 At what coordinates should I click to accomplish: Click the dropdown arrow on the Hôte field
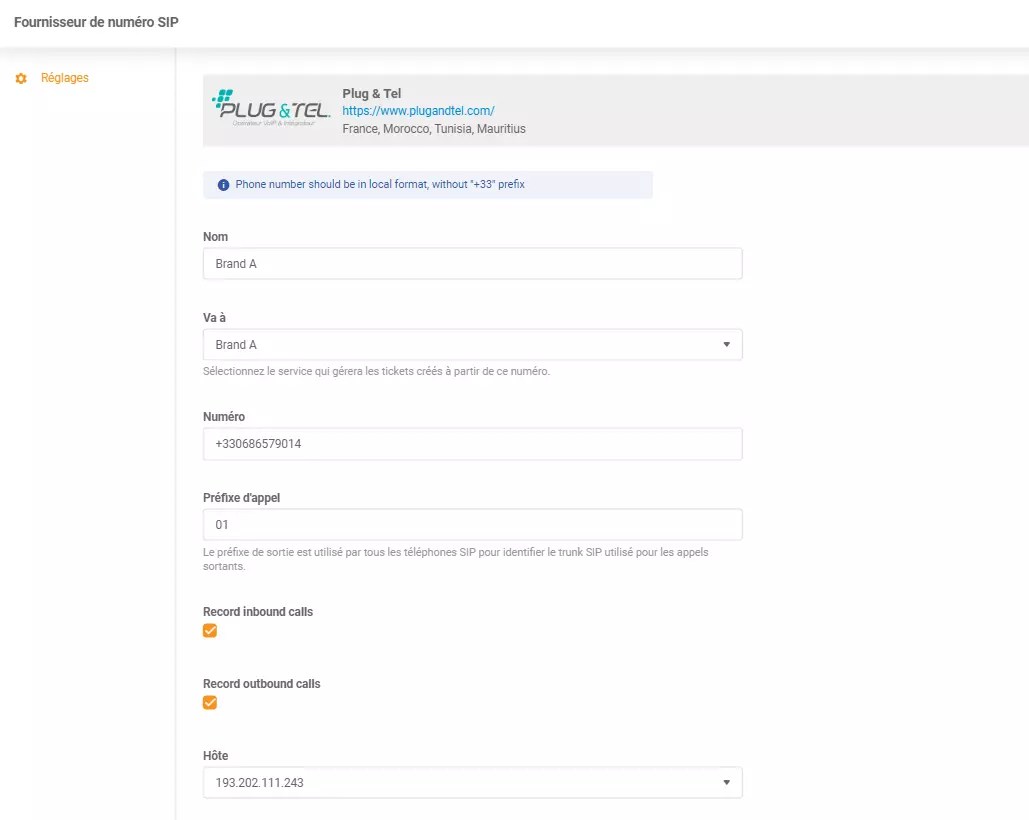click(726, 782)
